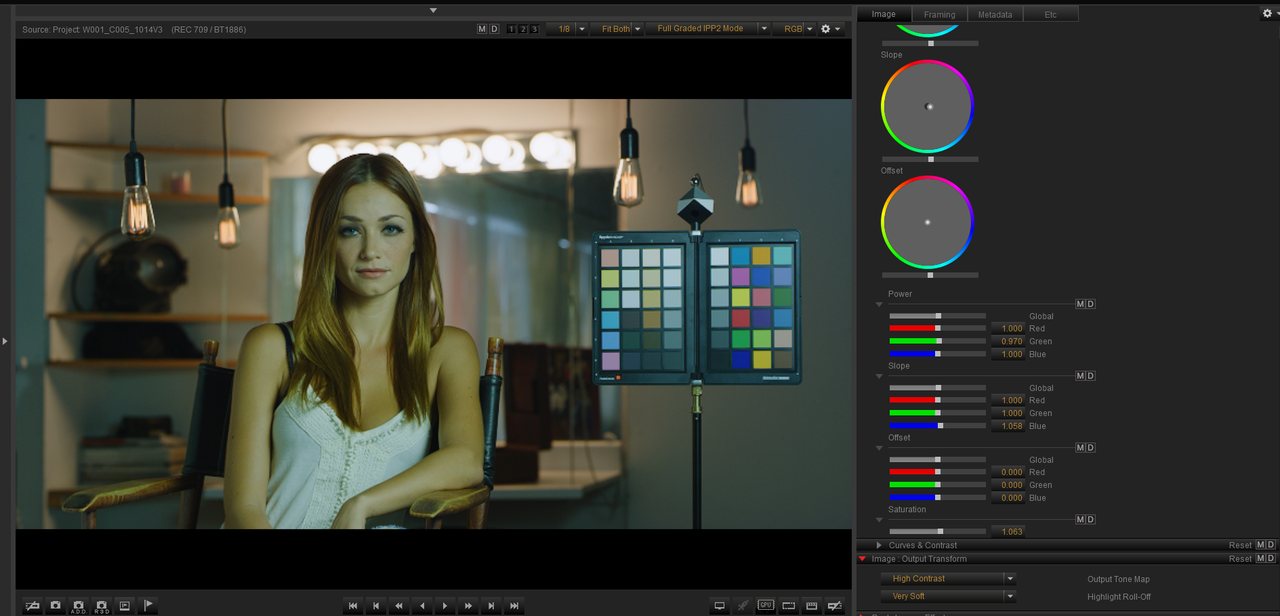Click the flag marker icon
This screenshot has width=1280, height=616.
[x=148, y=606]
